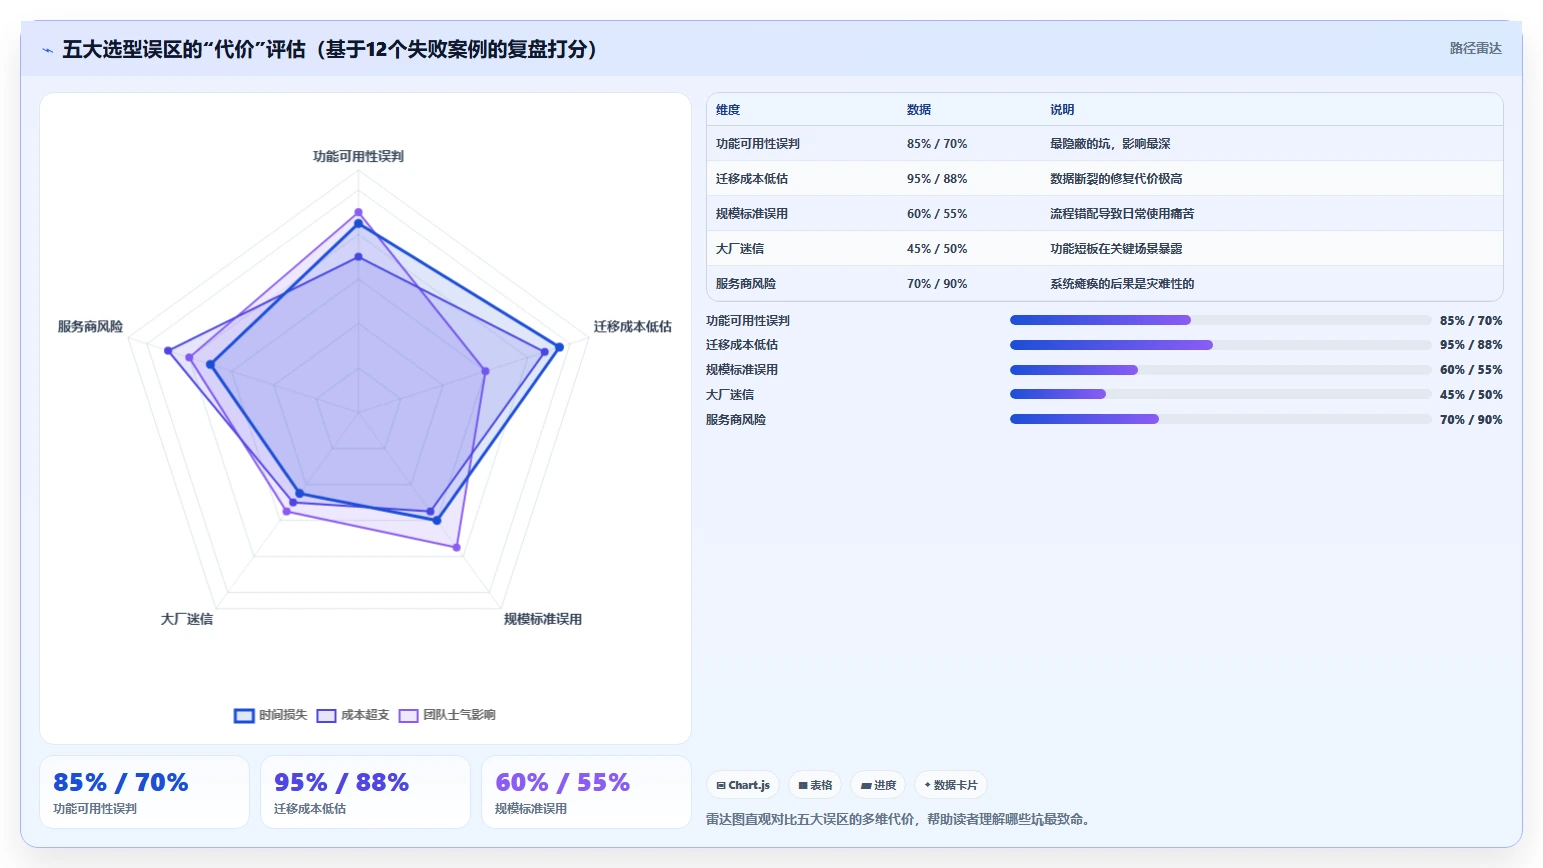Image resolution: width=1543 pixels, height=868 pixels.
Task: Click table value 45% / 50%
Action: [937, 249]
